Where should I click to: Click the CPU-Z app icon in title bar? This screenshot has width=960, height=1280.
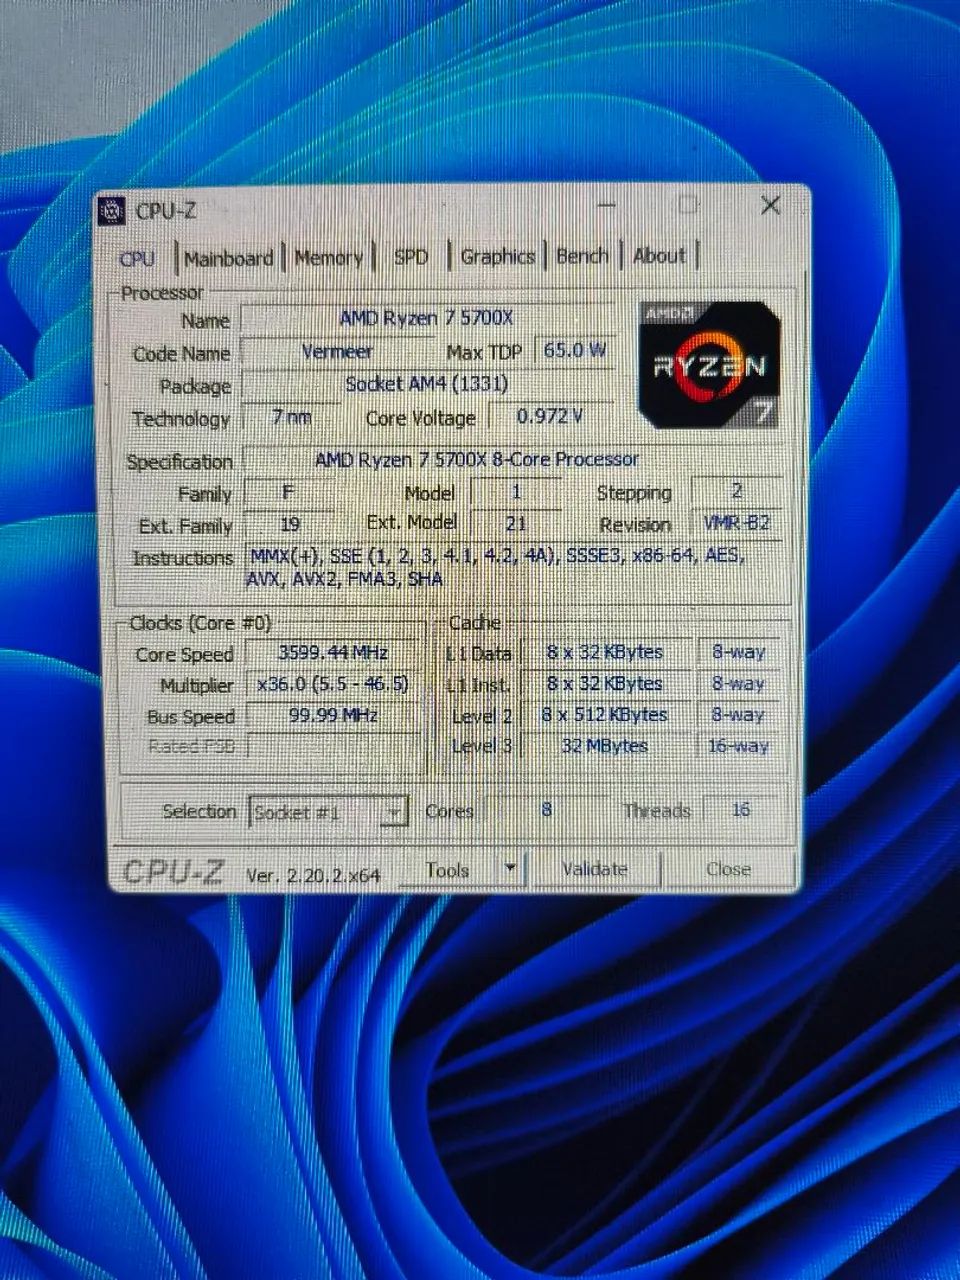coord(112,210)
